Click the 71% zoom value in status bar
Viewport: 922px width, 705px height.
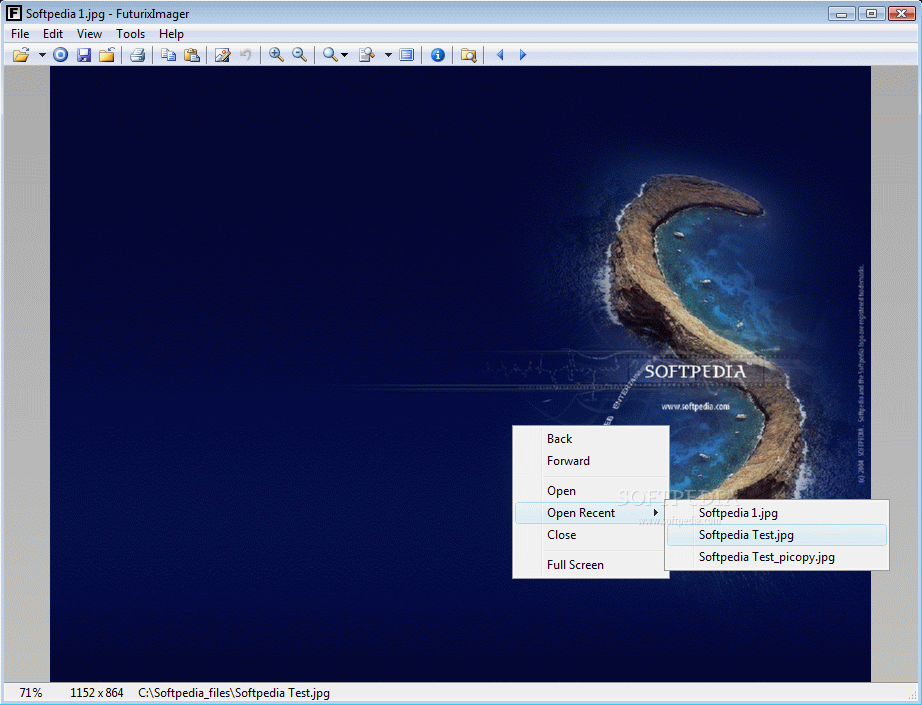31,693
